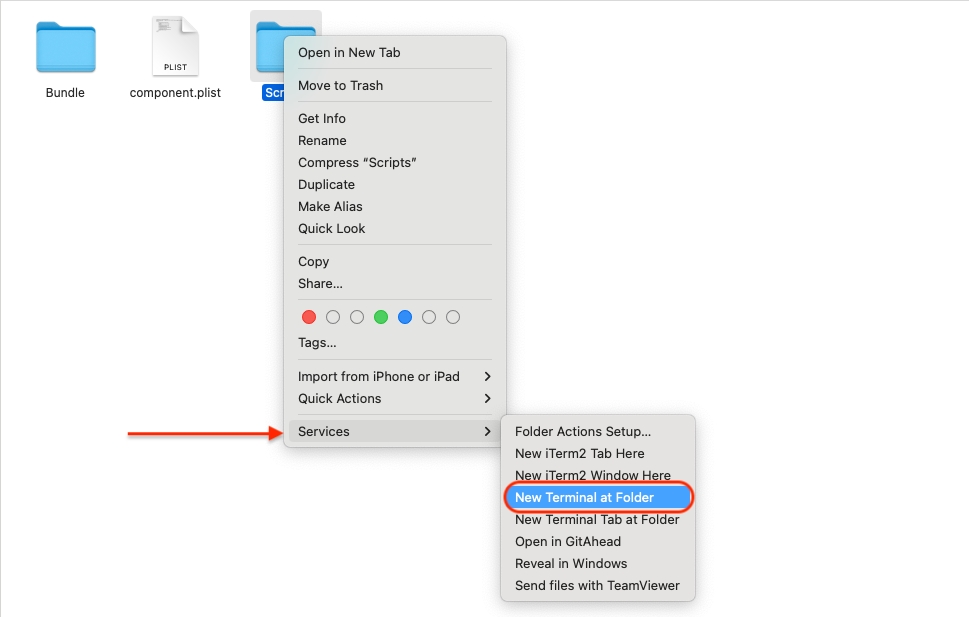Select Move to Trash
Image resolution: width=969 pixels, height=617 pixels.
[x=340, y=86]
